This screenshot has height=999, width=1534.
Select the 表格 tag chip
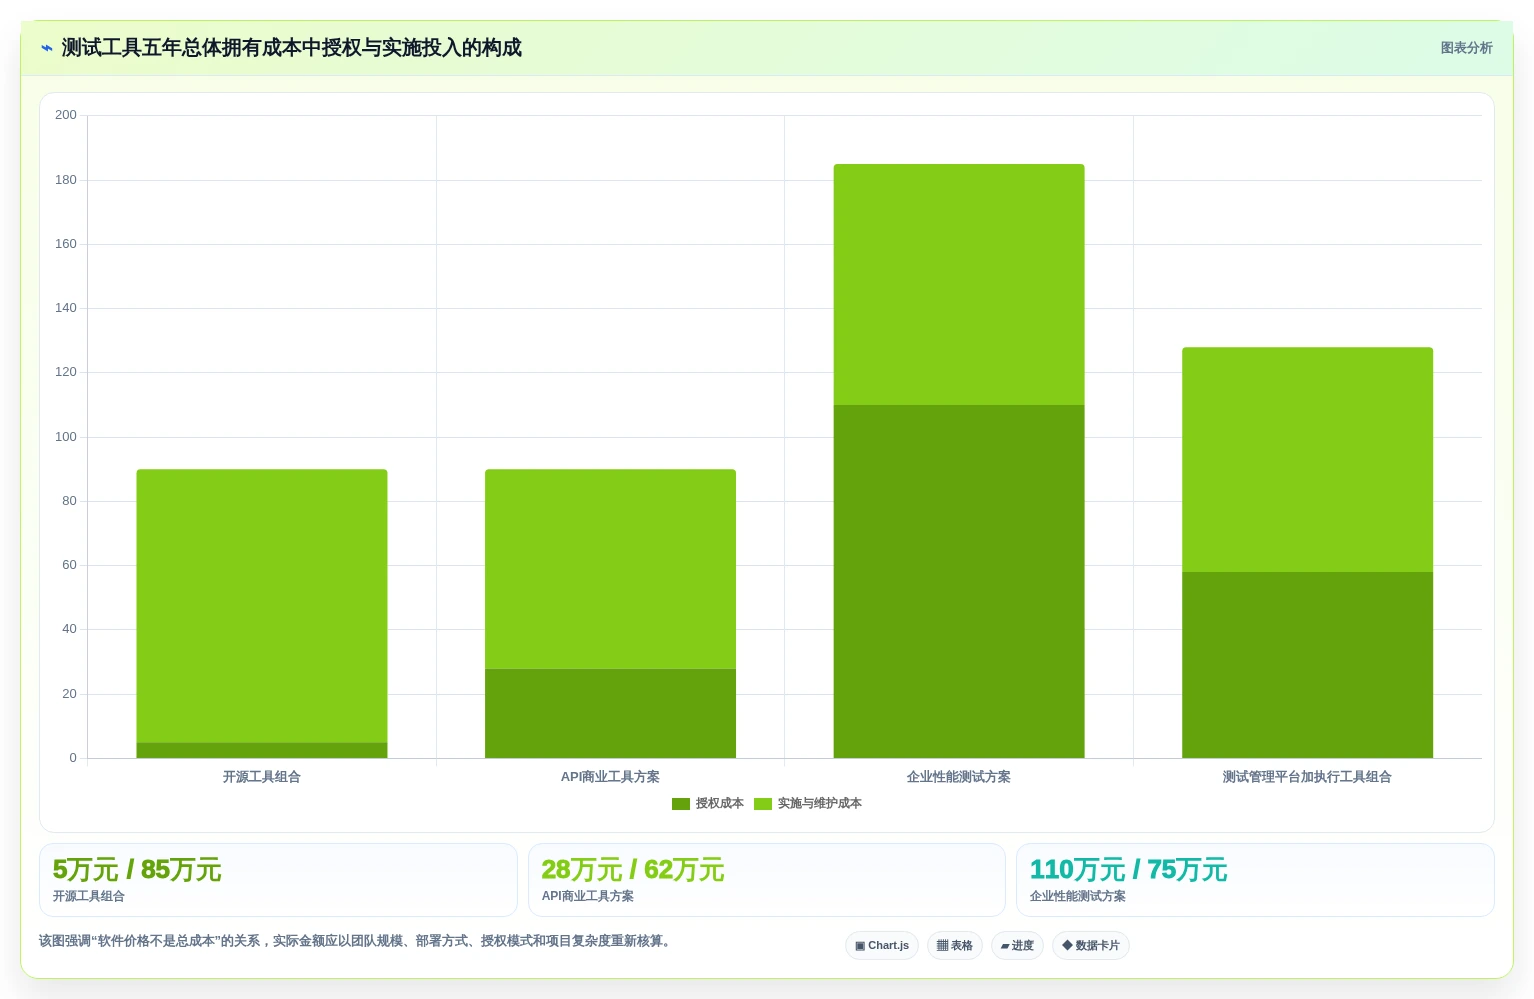point(955,945)
